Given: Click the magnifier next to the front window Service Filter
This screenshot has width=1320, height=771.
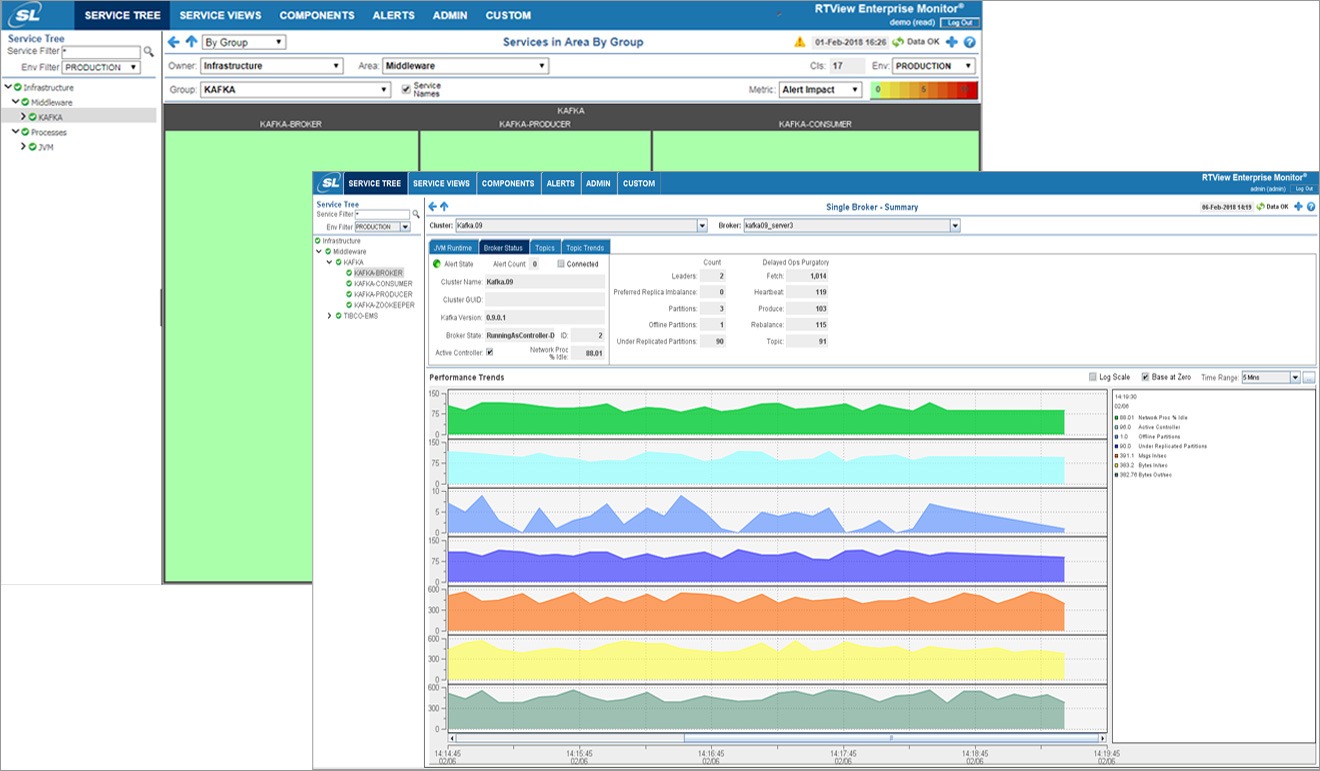Looking at the screenshot, I should 417,214.
